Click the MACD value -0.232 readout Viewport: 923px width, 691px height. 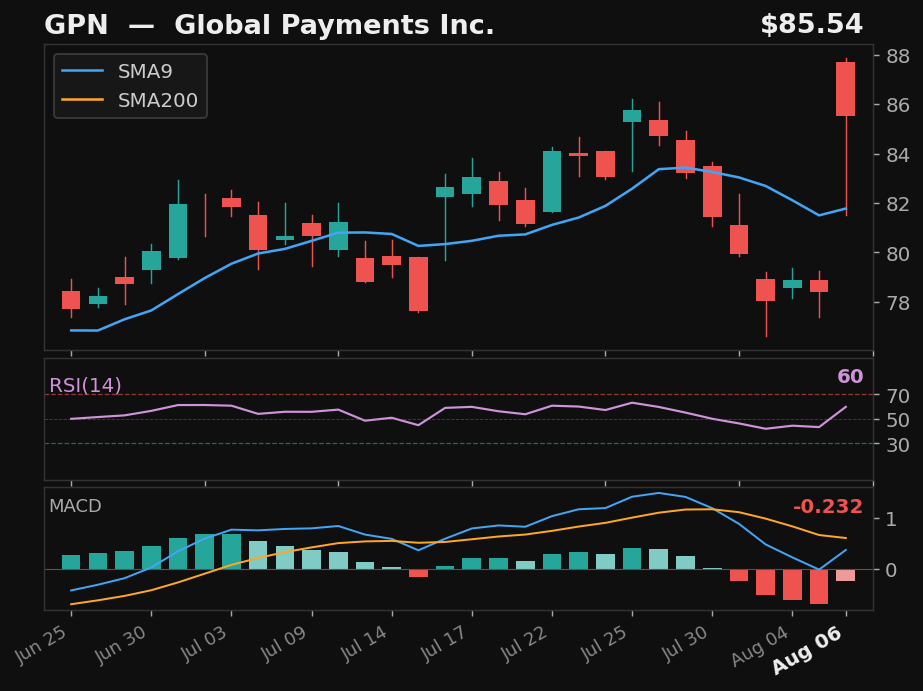point(828,507)
